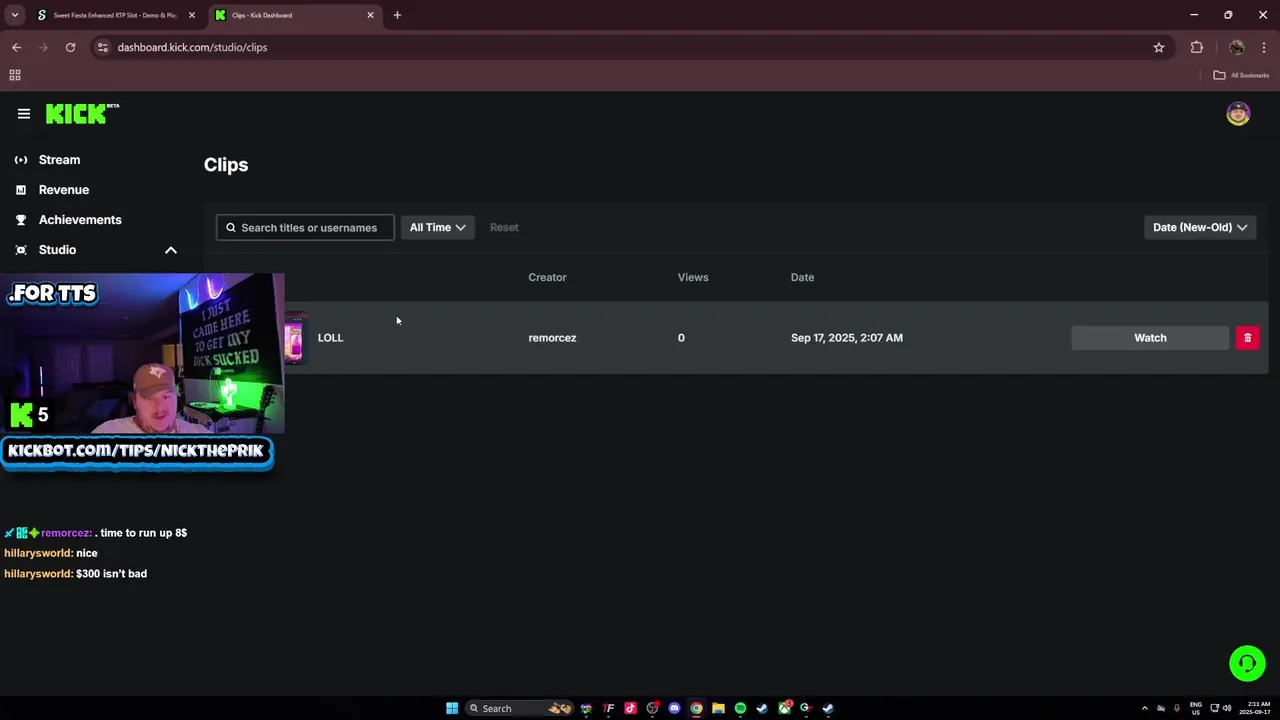Click the Views column header
1280x720 pixels.
[x=693, y=277]
